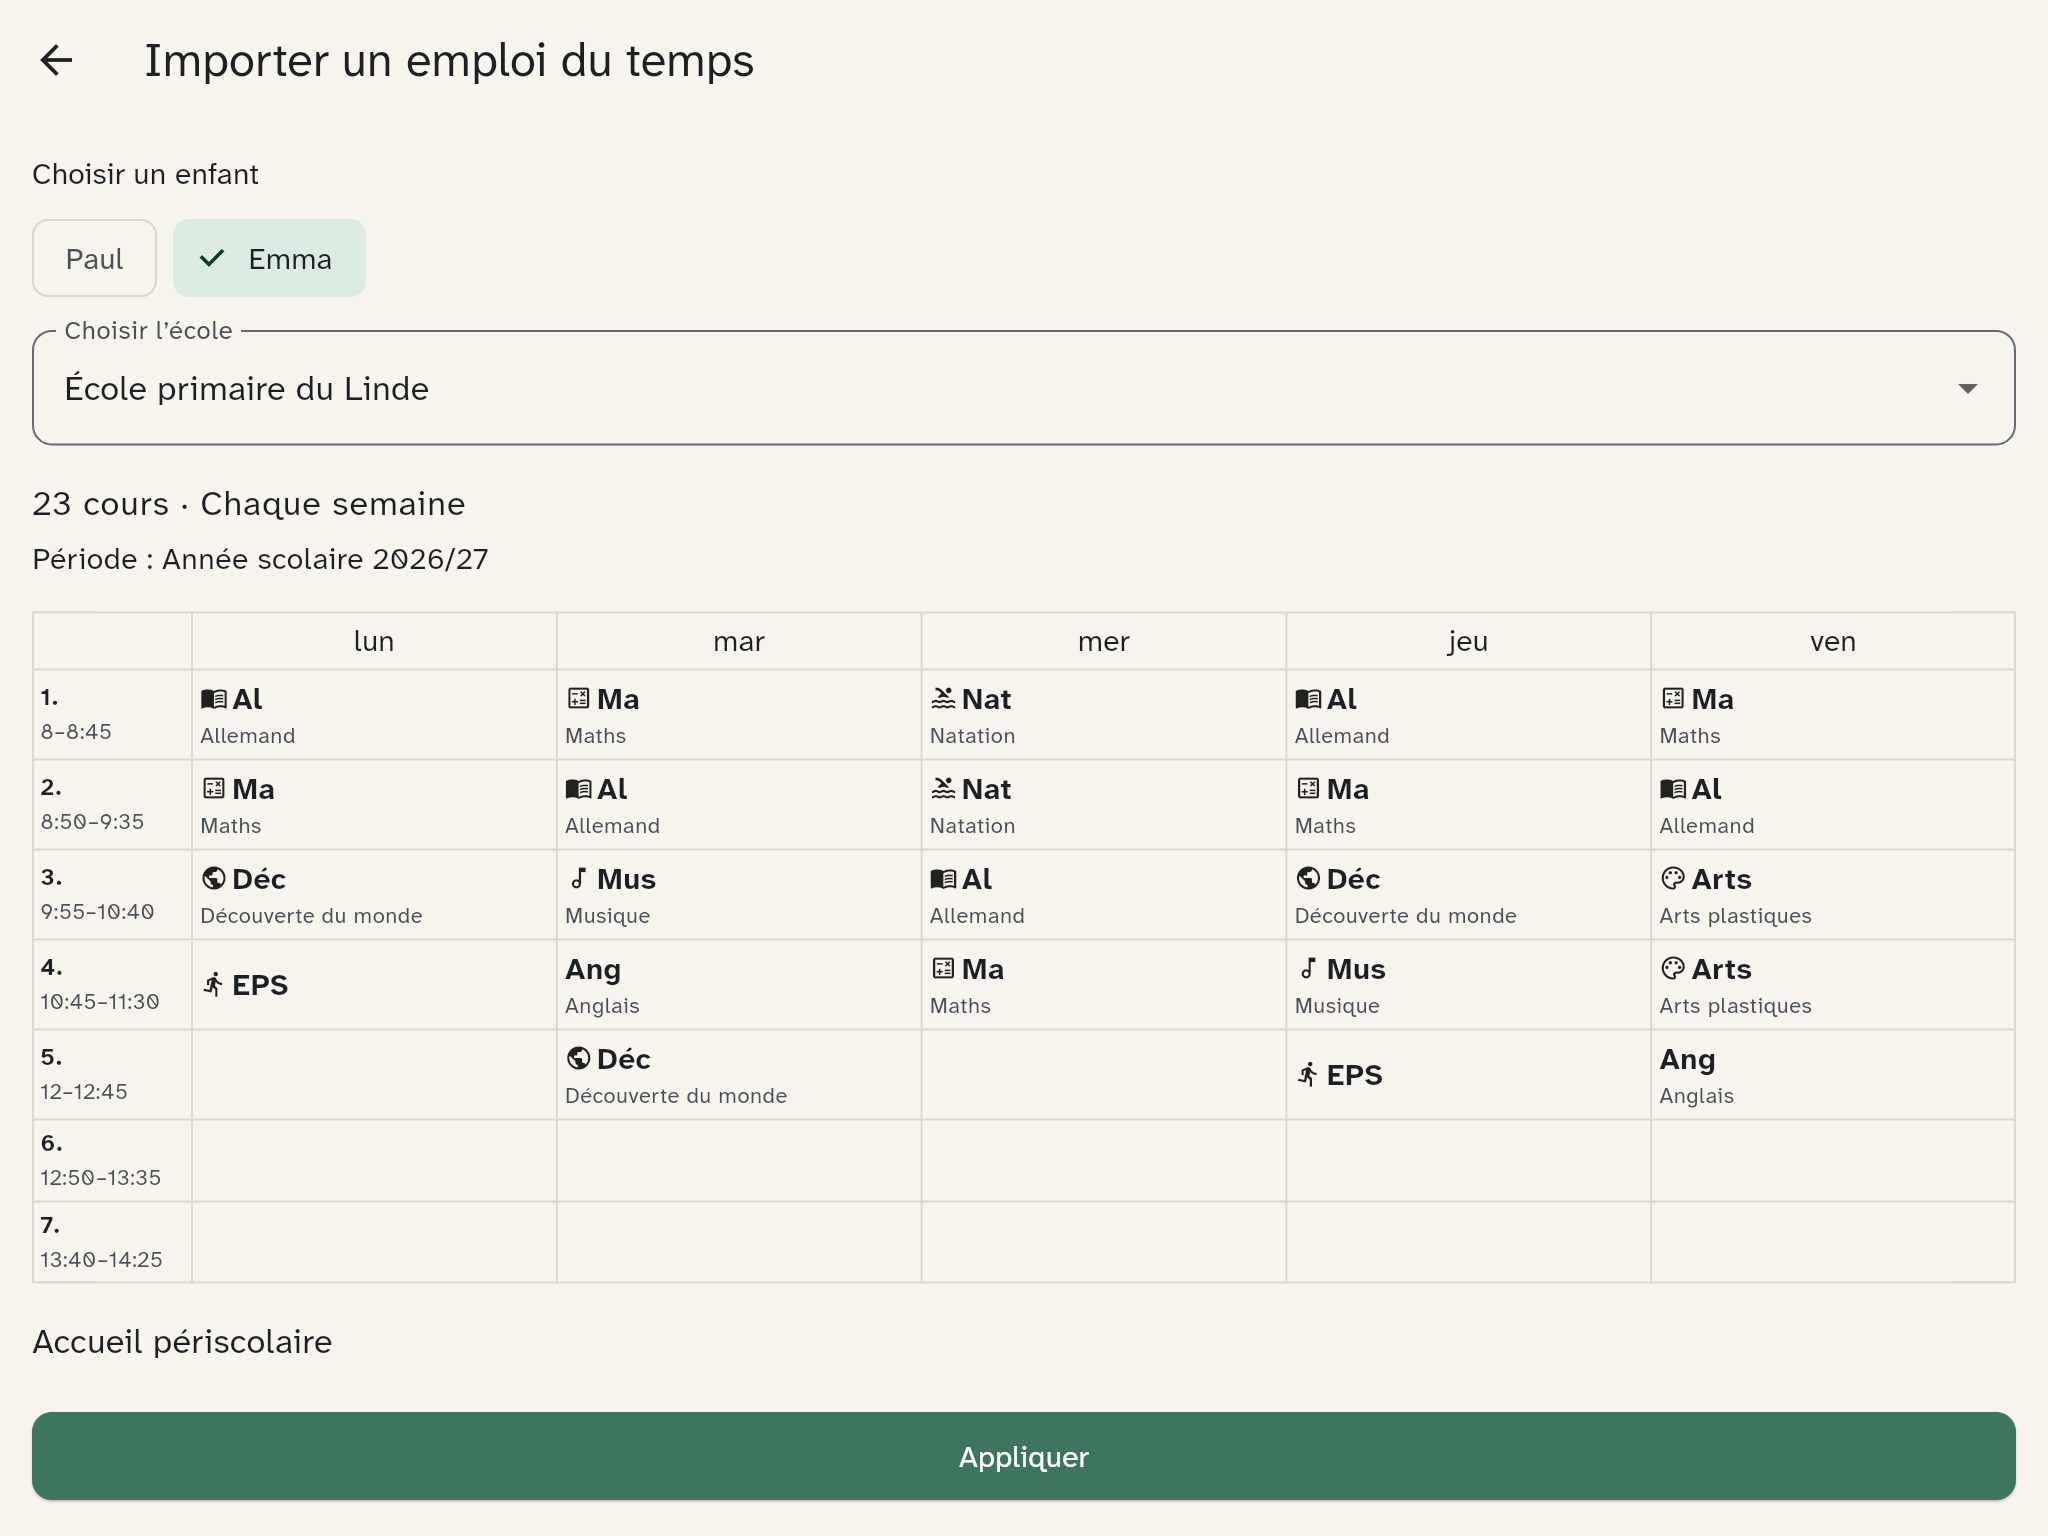Click the Période : Année scolaire 2026/27 text
The image size is (2048, 1536).
coord(260,559)
